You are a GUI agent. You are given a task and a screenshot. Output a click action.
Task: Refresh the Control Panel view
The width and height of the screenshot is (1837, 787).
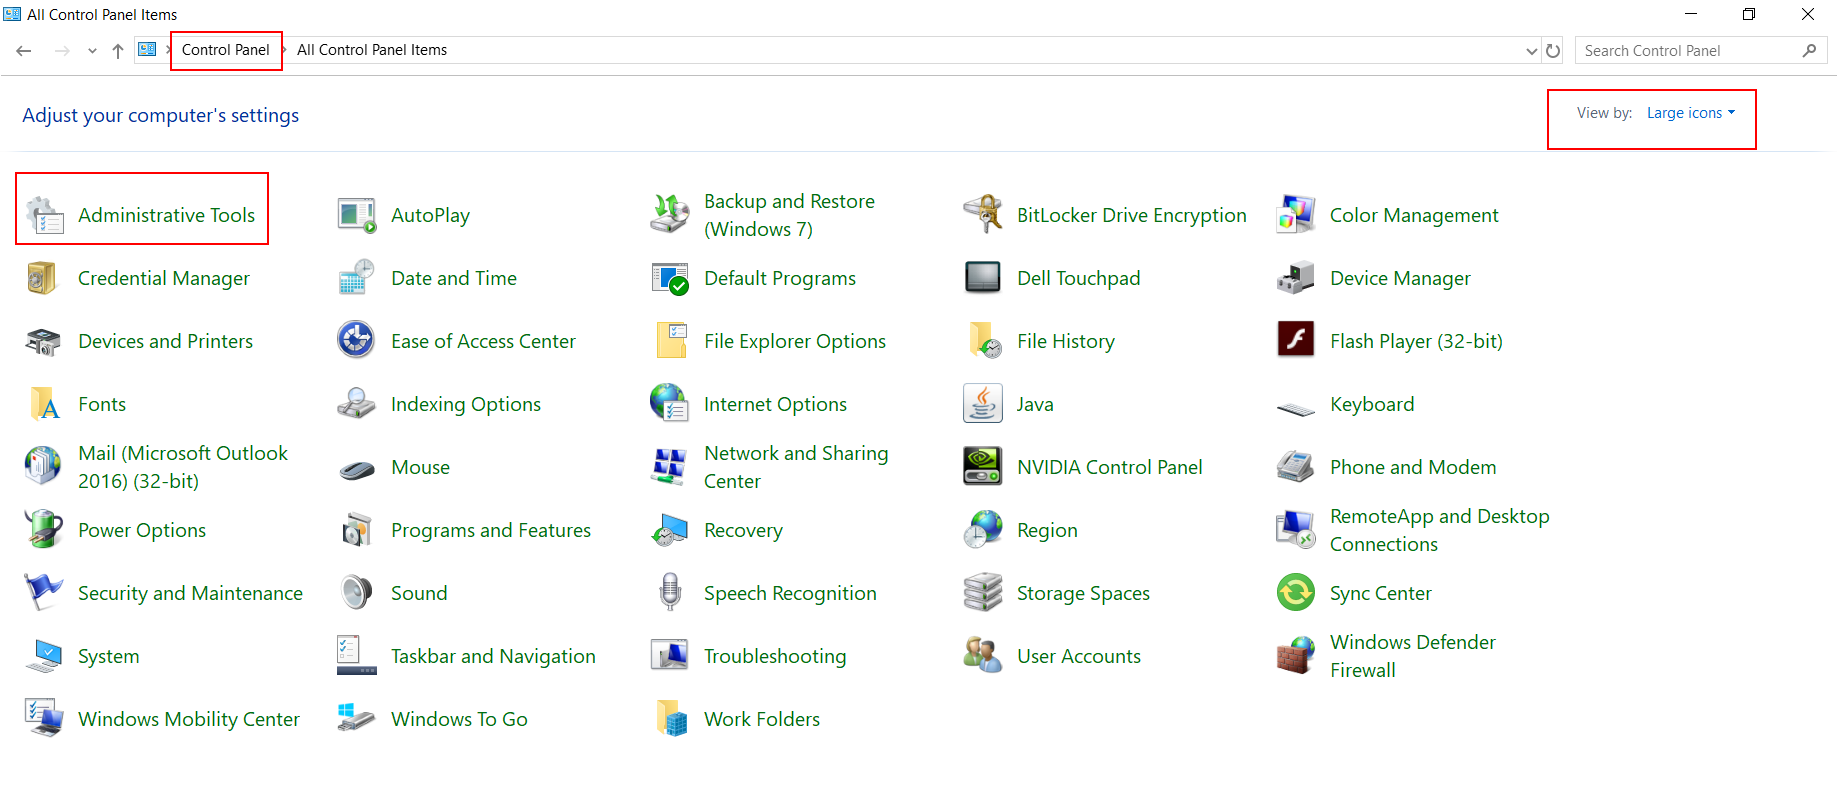[1553, 51]
